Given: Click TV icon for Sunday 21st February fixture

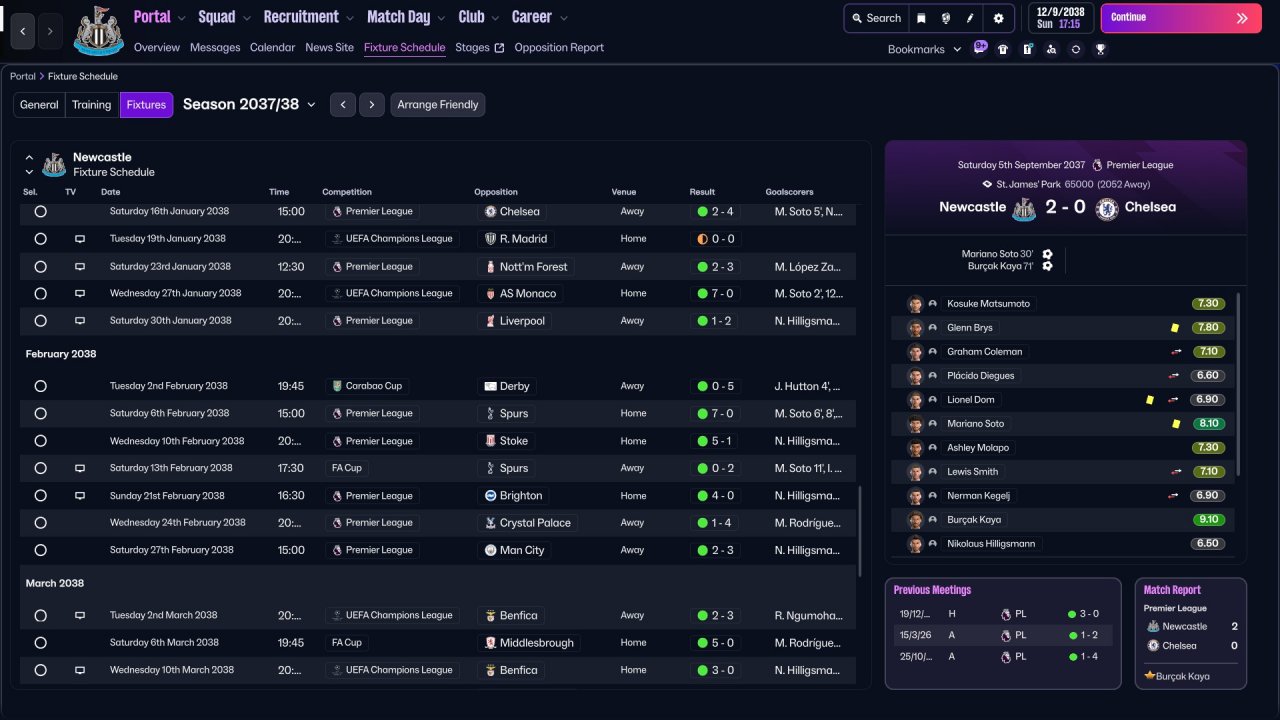Looking at the screenshot, I should click(x=80, y=496).
